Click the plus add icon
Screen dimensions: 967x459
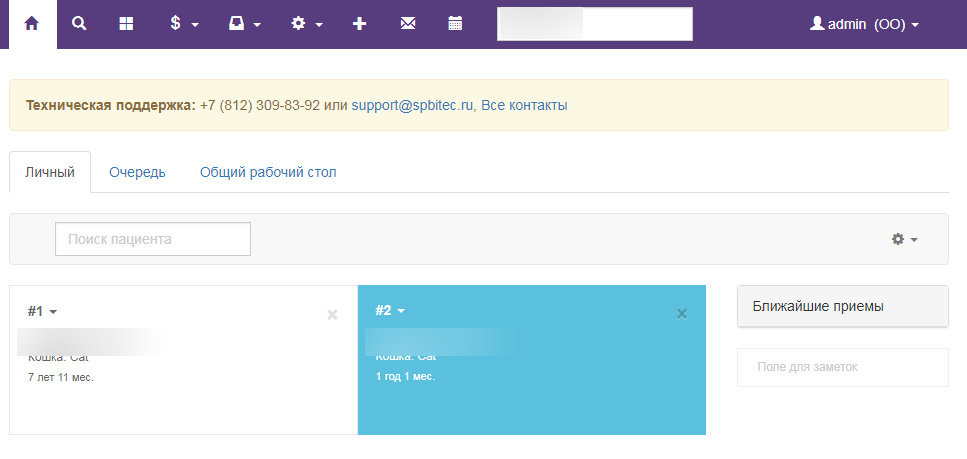[359, 24]
